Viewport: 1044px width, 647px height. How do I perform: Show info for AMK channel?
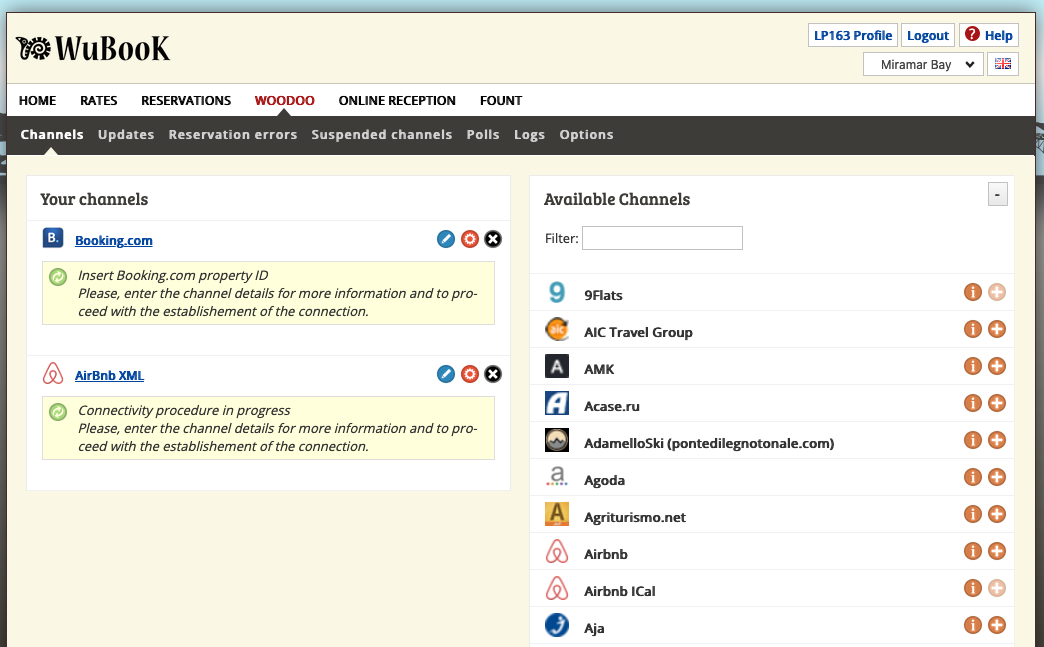pos(973,366)
